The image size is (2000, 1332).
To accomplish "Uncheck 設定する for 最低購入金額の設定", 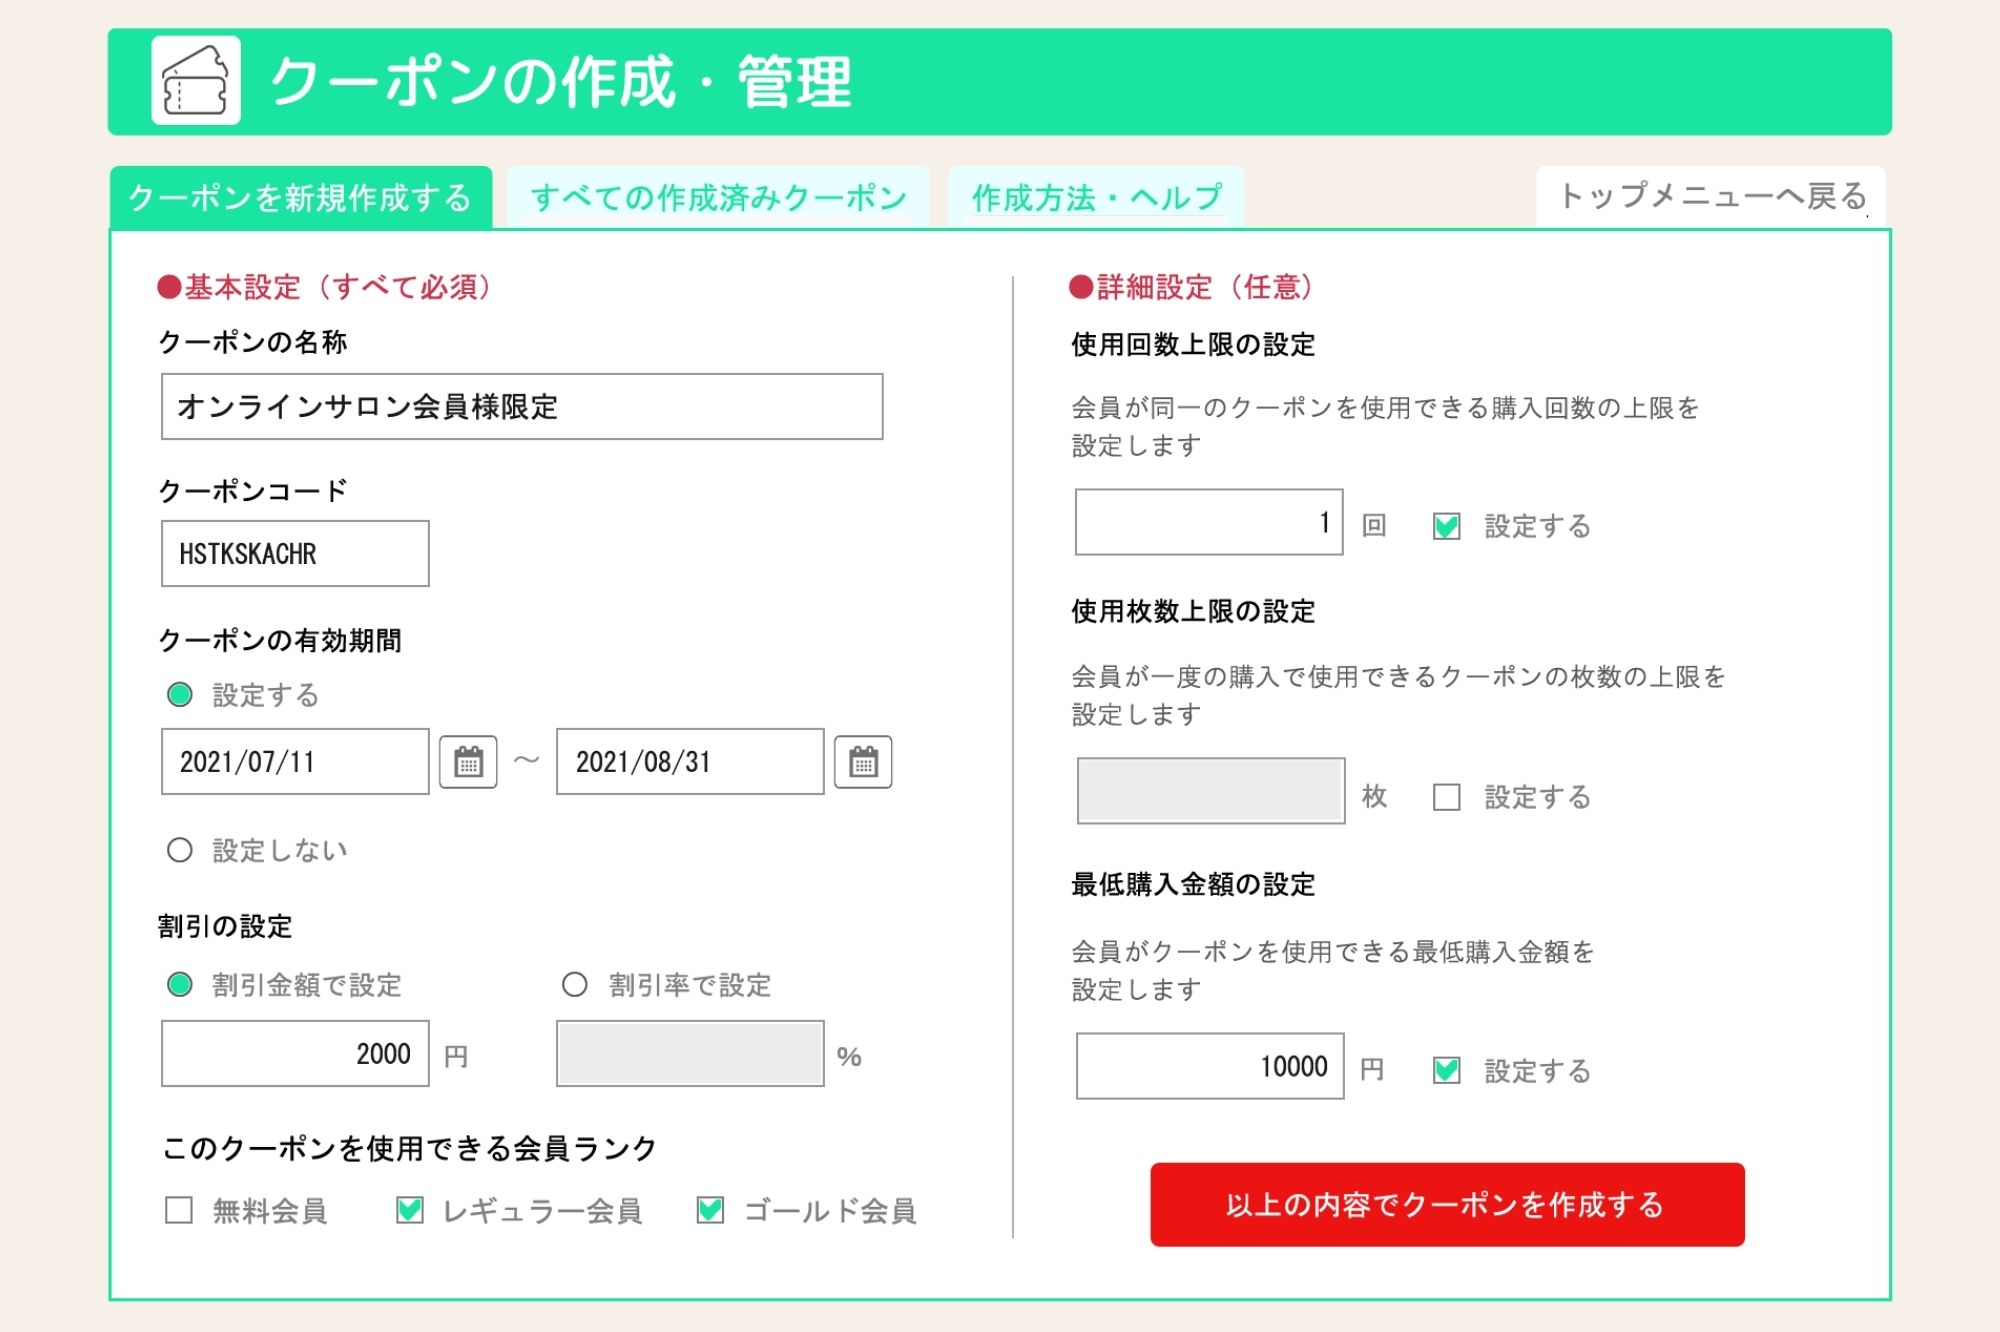I will 1446,1069.
